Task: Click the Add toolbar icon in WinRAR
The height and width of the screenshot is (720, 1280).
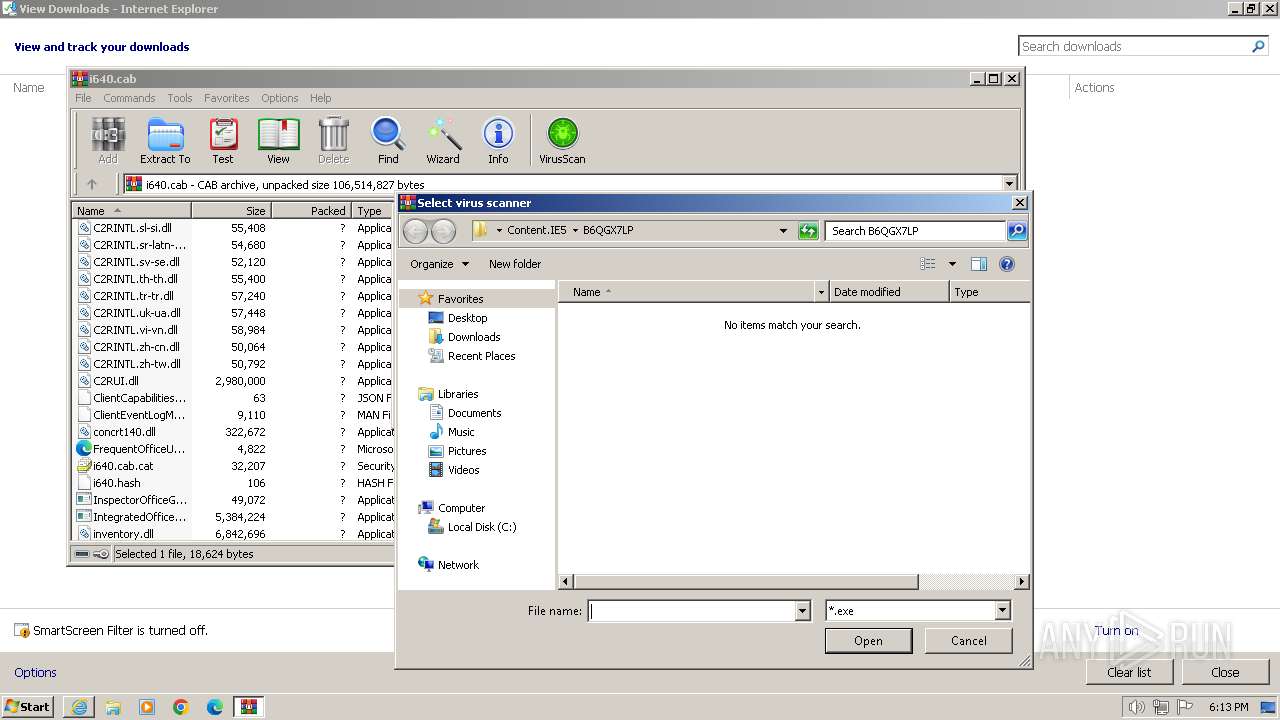Action: click(x=108, y=140)
